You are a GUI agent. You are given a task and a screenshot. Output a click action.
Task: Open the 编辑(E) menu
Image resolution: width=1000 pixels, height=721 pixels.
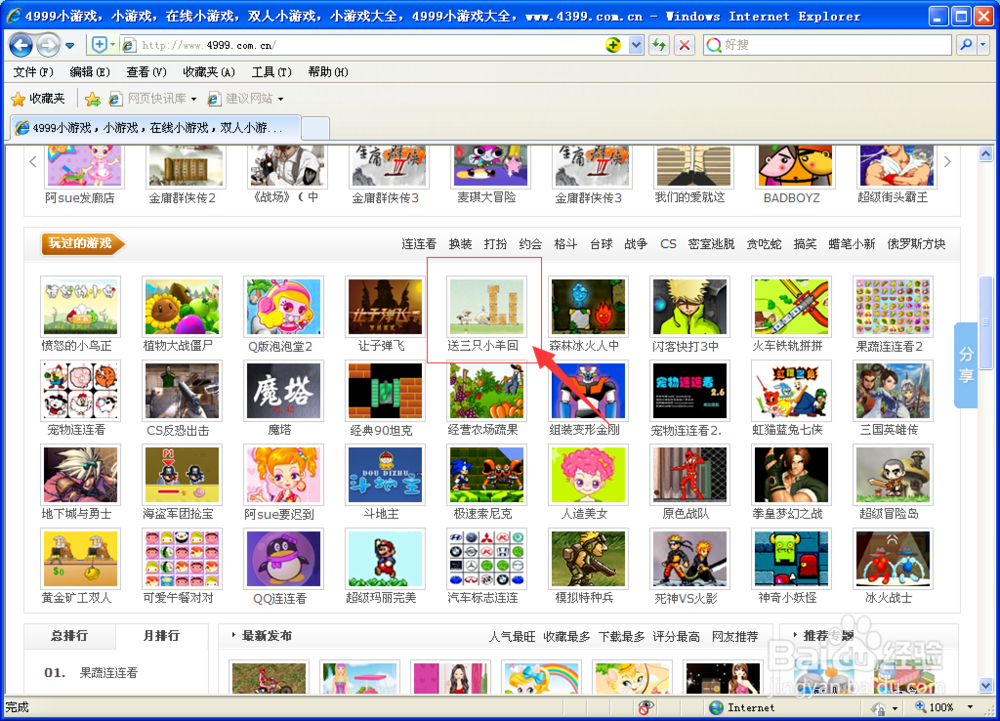[89, 72]
